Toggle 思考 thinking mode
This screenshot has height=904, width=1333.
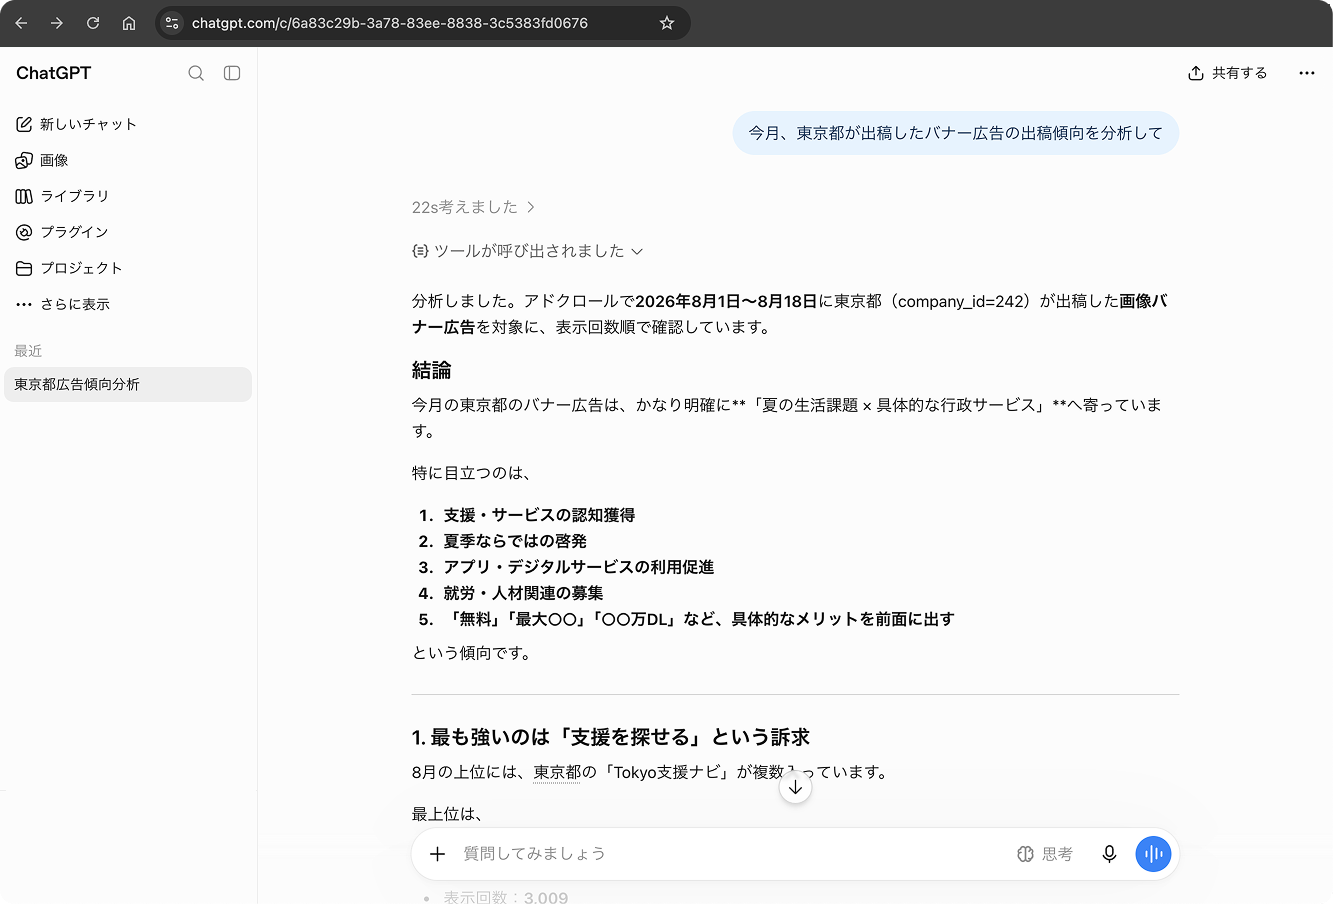[x=1045, y=854]
